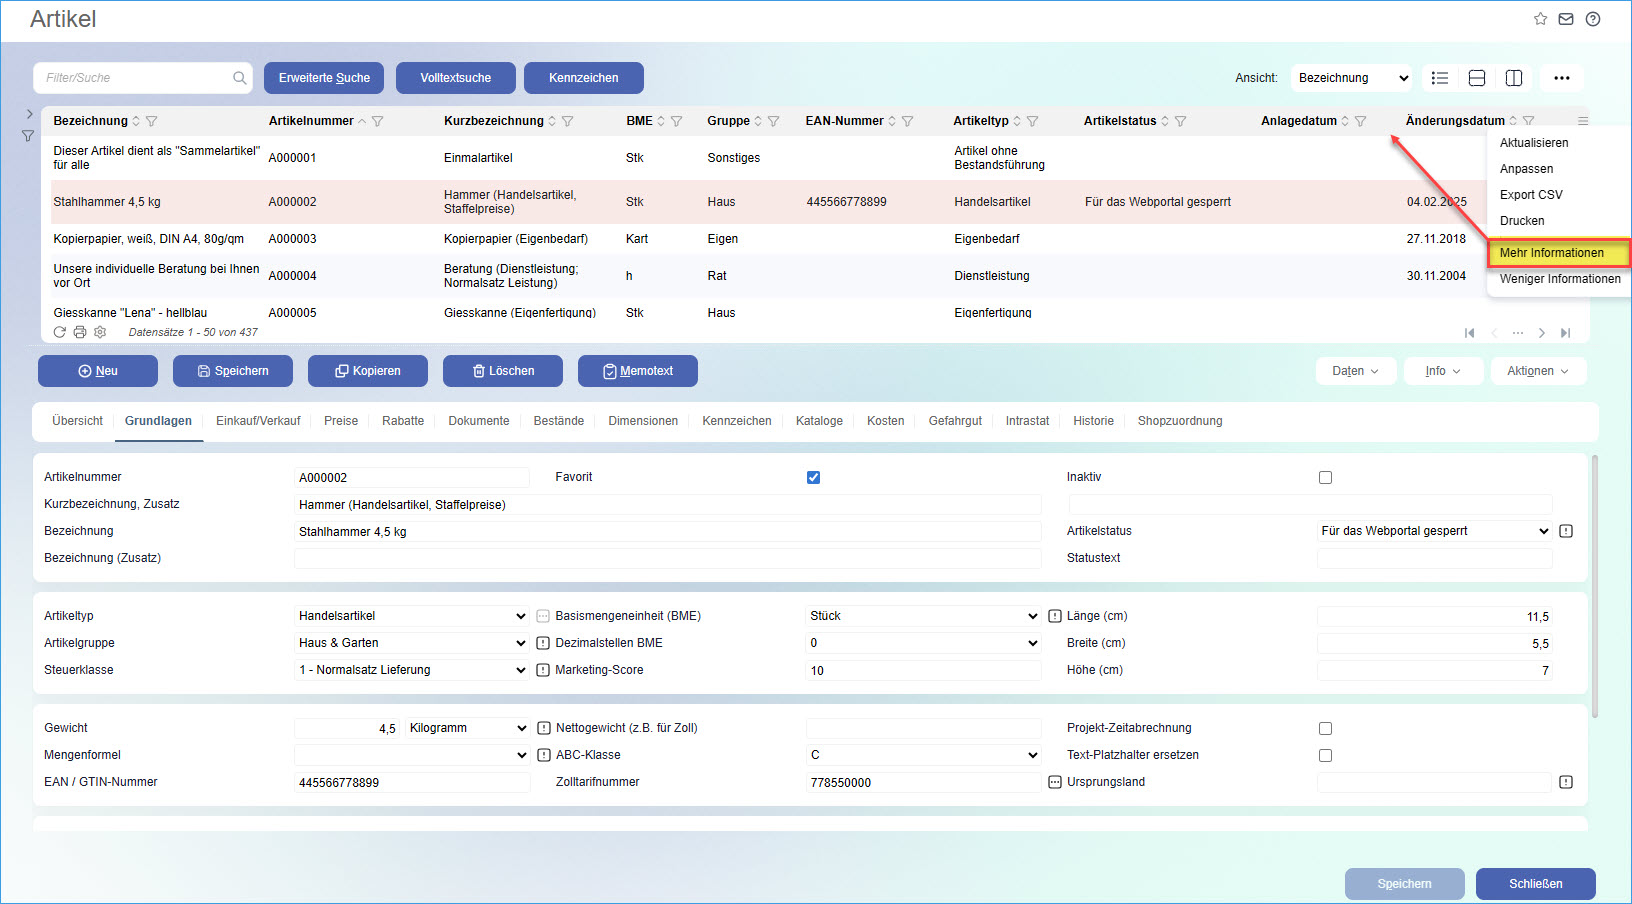Click the refresh icon below the table

coord(60,332)
